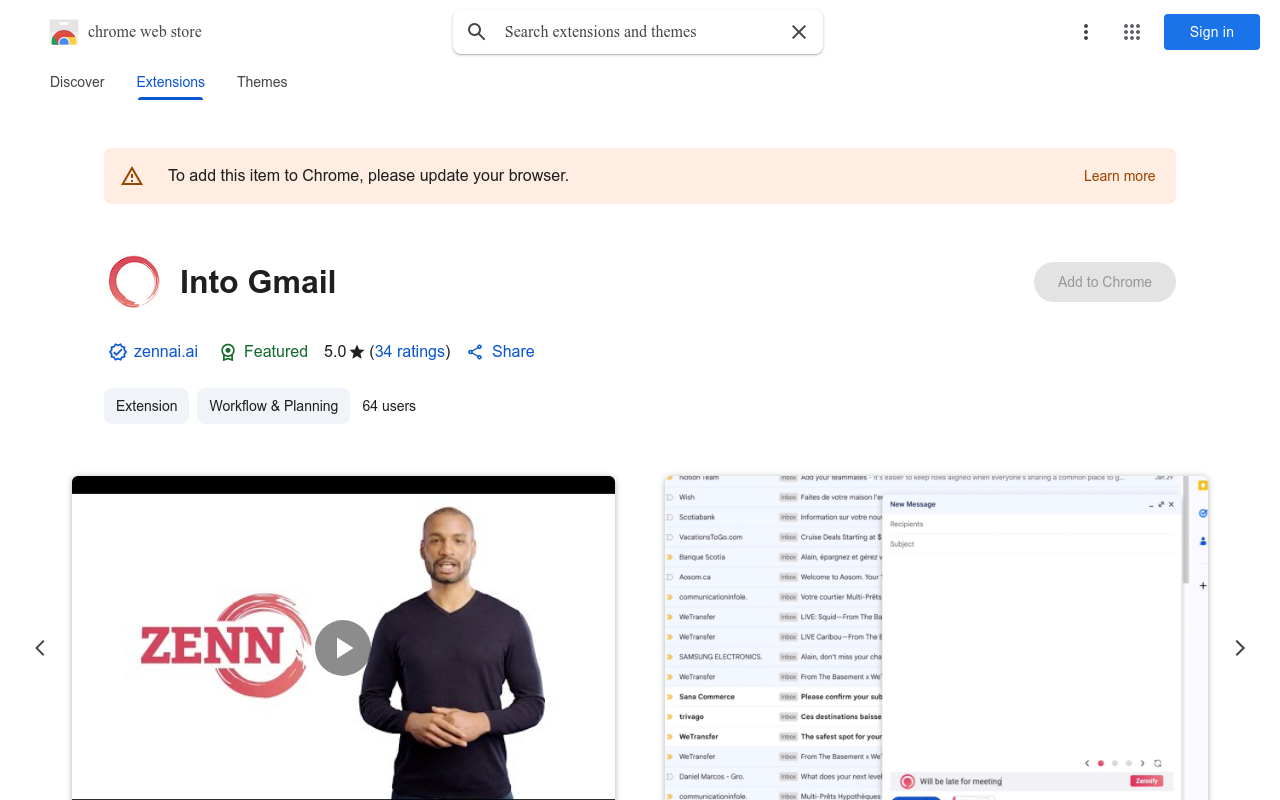
Task: Click the 5.0 rating value
Action: coord(335,352)
